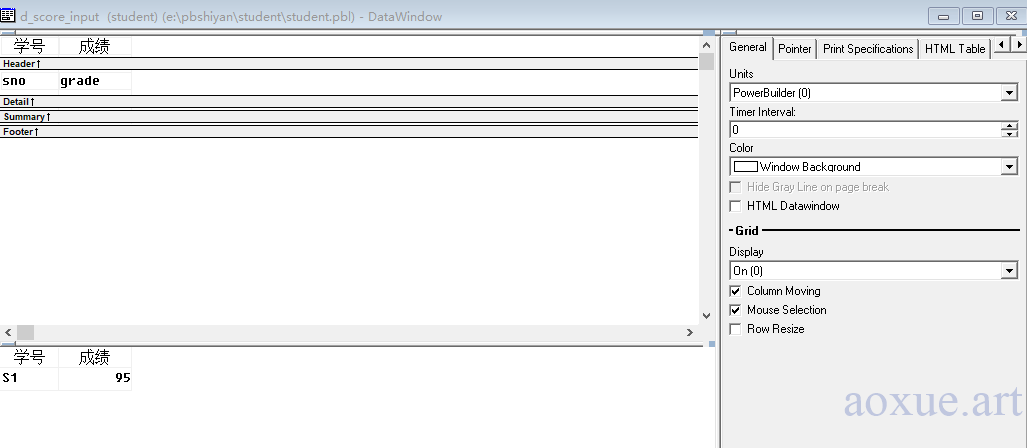Uncheck the Mouse Selection checkbox
Screen dimensions: 1027x448
[736, 310]
